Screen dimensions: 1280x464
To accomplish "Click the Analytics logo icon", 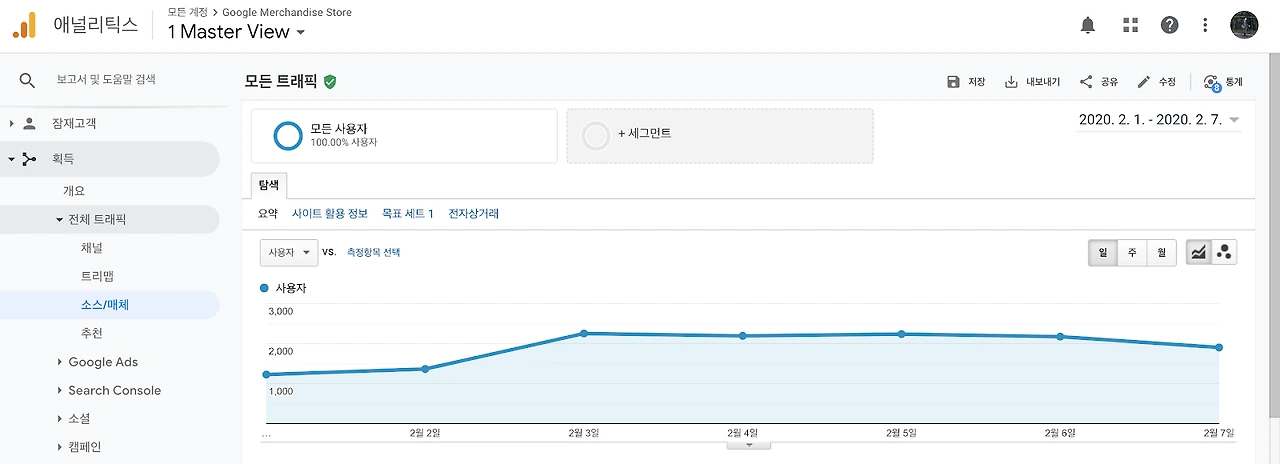I will (24, 26).
